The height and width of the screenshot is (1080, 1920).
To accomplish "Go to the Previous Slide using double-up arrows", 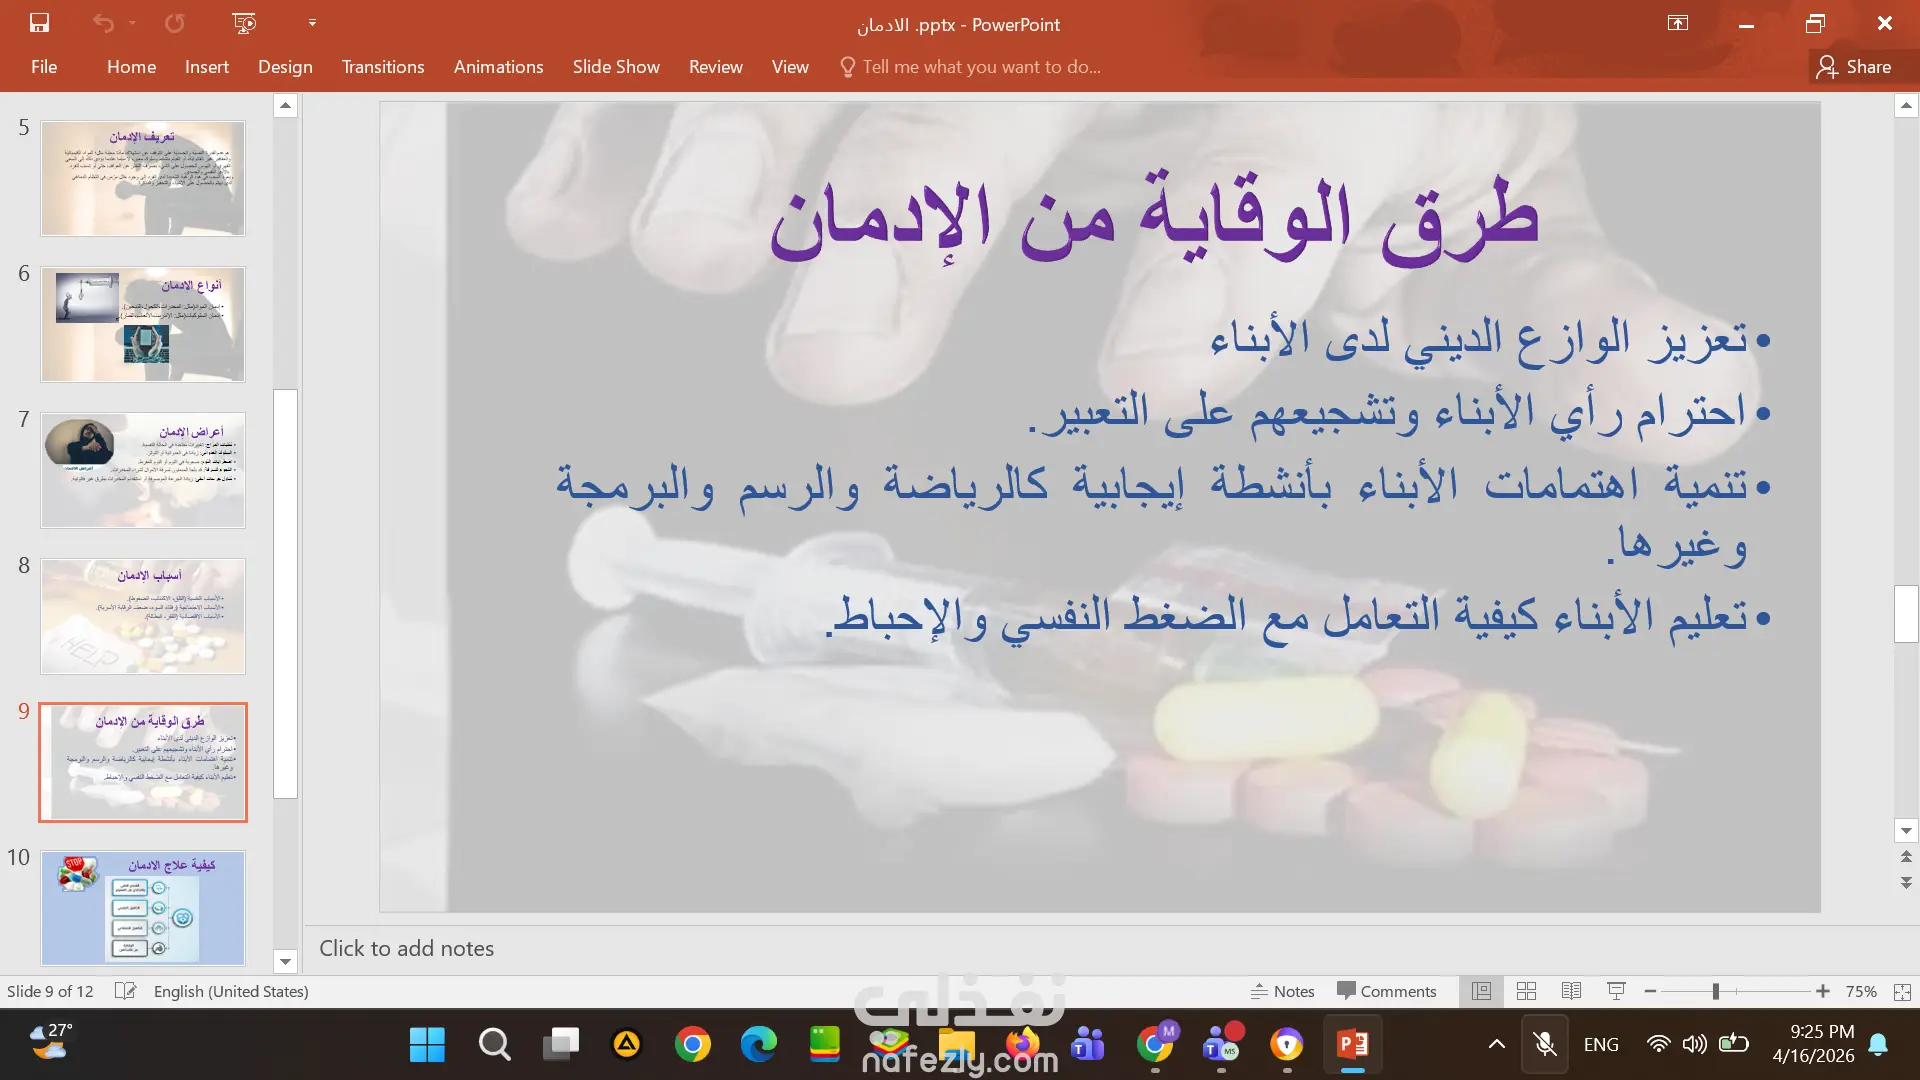I will 1906,857.
